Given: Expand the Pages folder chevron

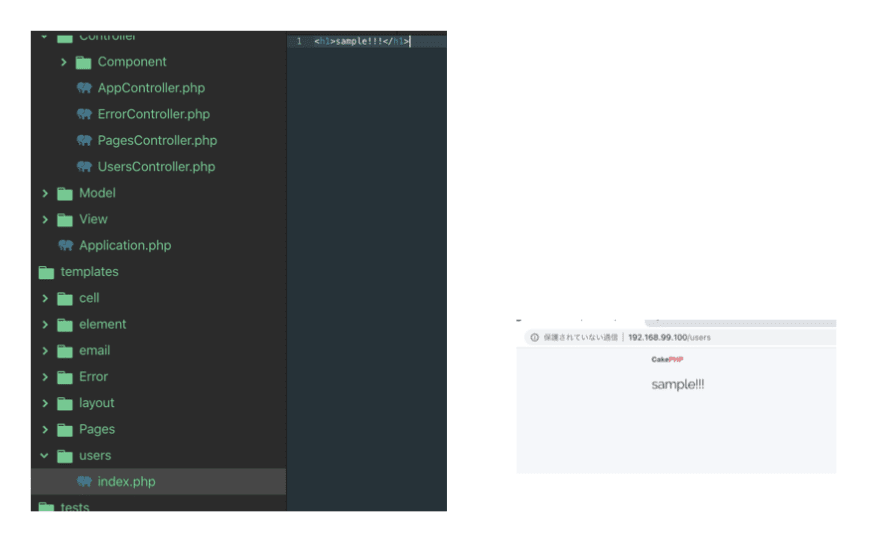Looking at the screenshot, I should click(x=45, y=429).
